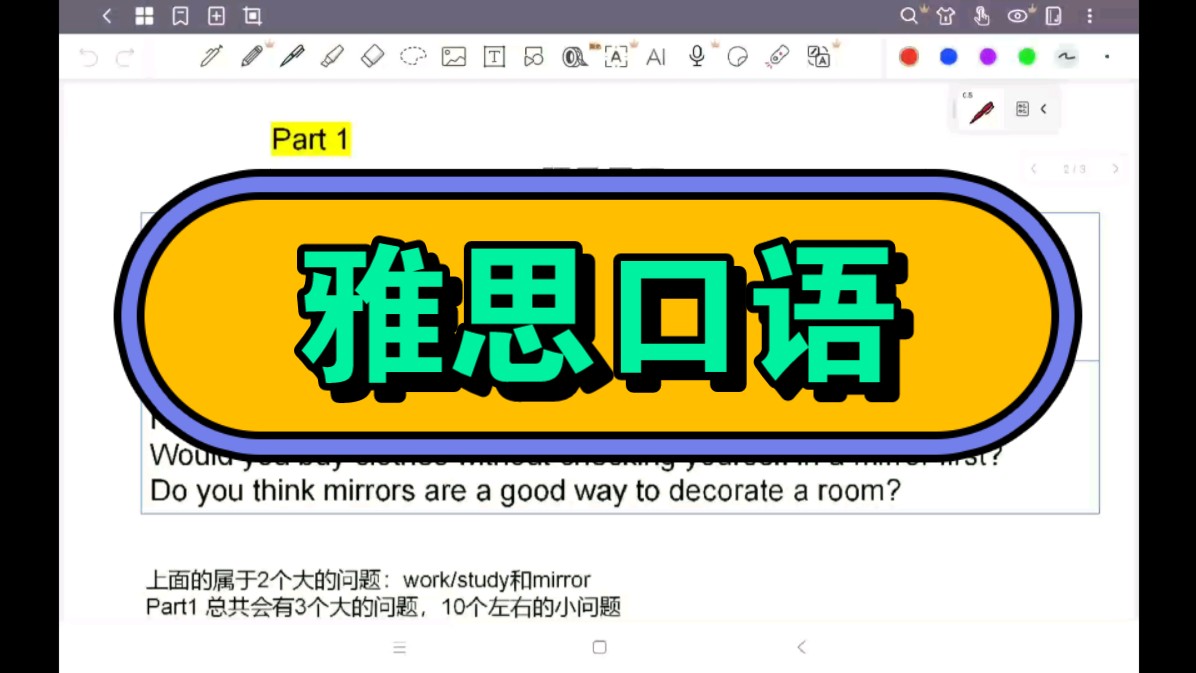
Task: Open the AI assistant
Action: tap(656, 56)
